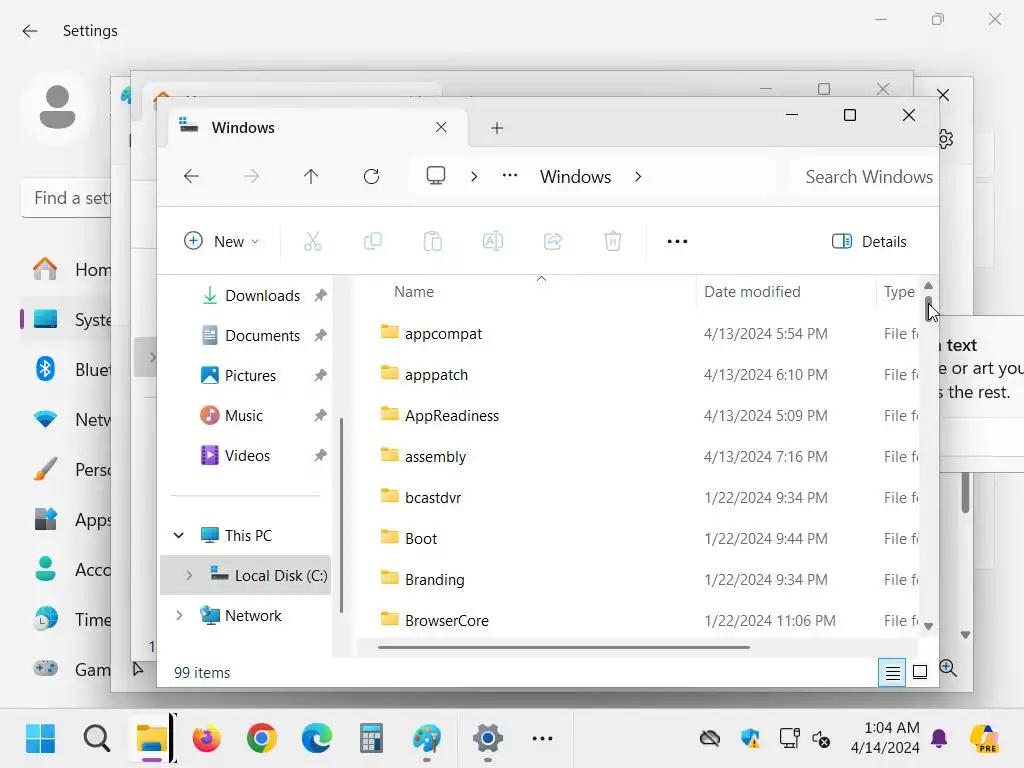The image size is (1024, 768).
Task: Add a new File Explorer tab
Action: tap(497, 128)
